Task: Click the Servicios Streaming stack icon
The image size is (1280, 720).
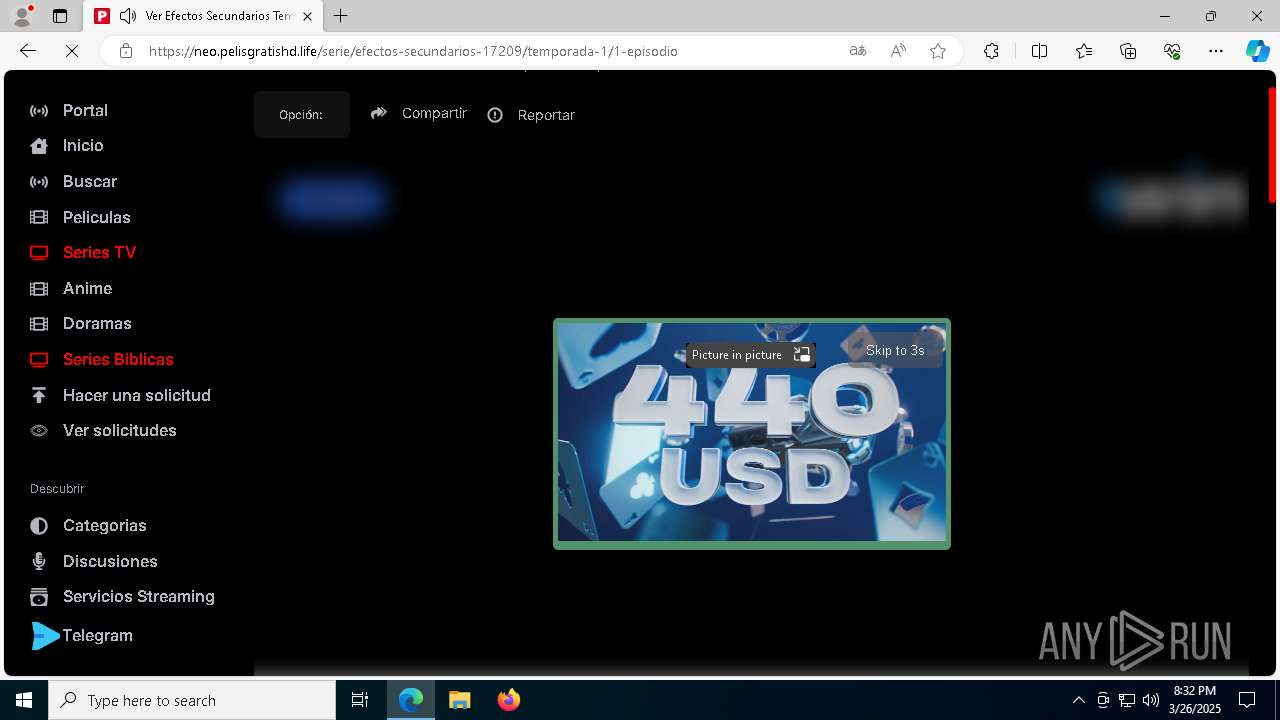Action: [39, 597]
